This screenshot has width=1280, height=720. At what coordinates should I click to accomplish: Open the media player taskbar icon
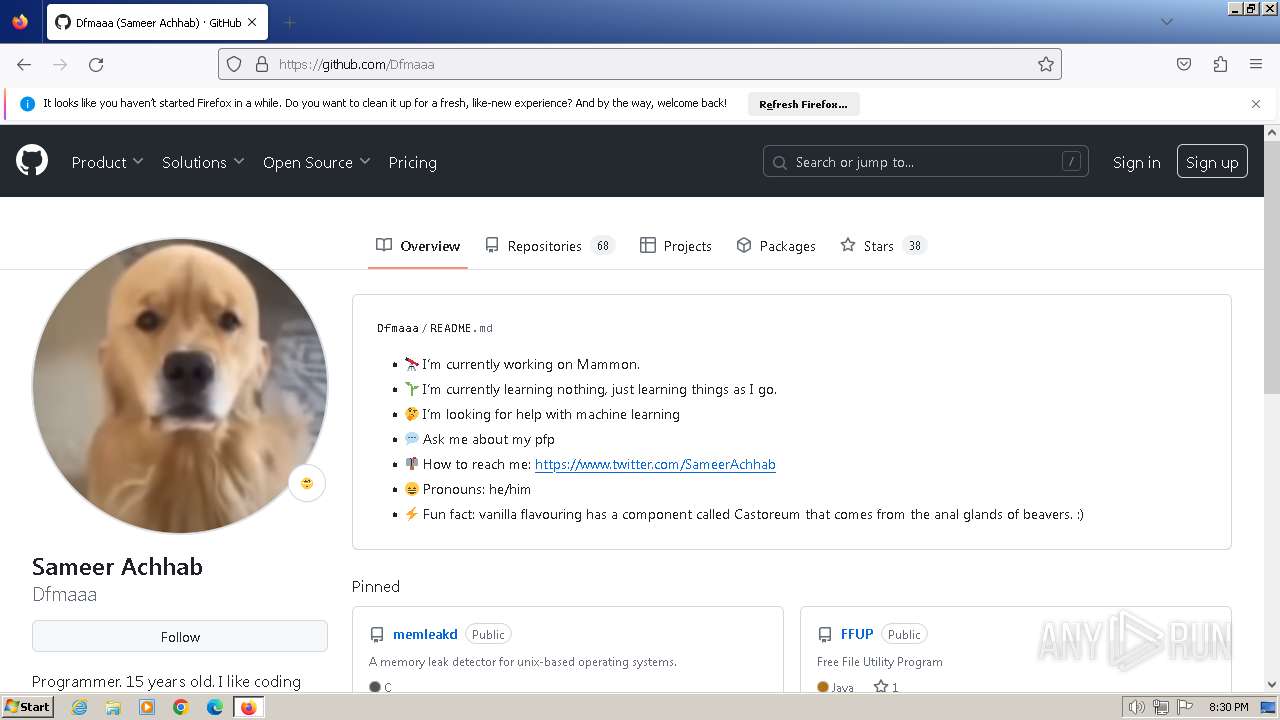147,707
